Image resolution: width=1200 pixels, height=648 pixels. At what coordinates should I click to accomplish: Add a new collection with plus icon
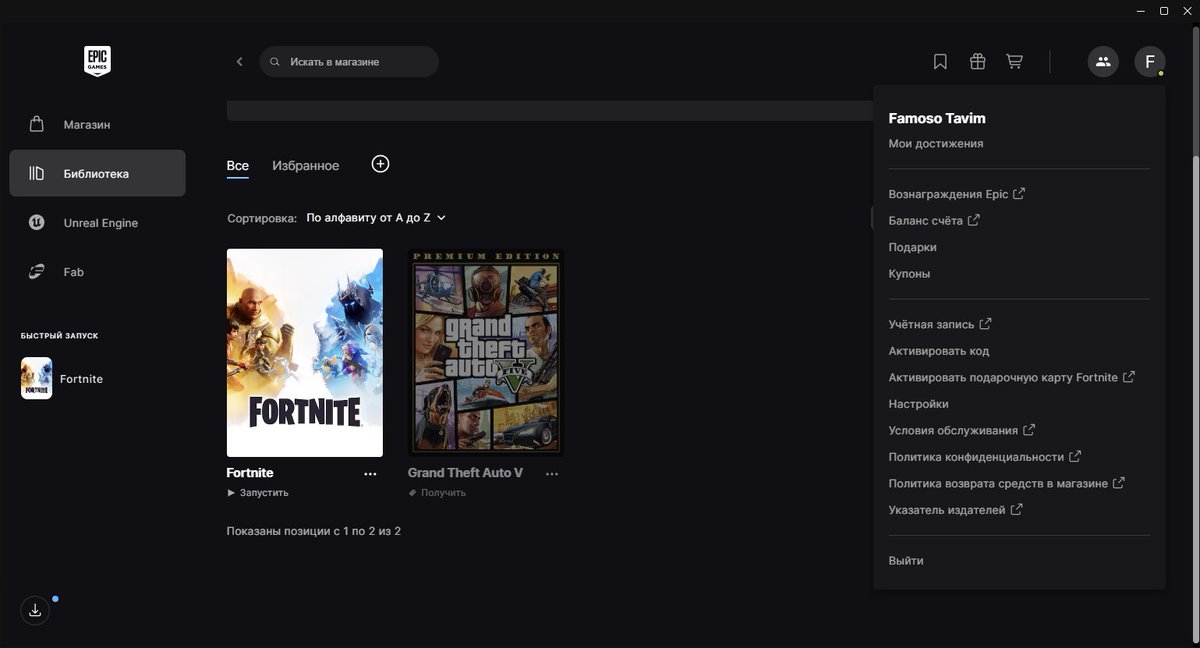click(380, 164)
